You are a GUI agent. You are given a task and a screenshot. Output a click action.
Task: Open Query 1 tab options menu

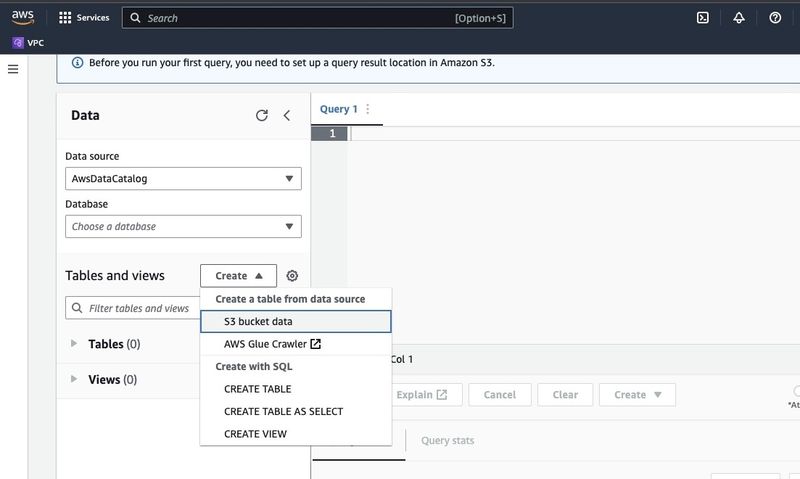pyautogui.click(x=367, y=109)
